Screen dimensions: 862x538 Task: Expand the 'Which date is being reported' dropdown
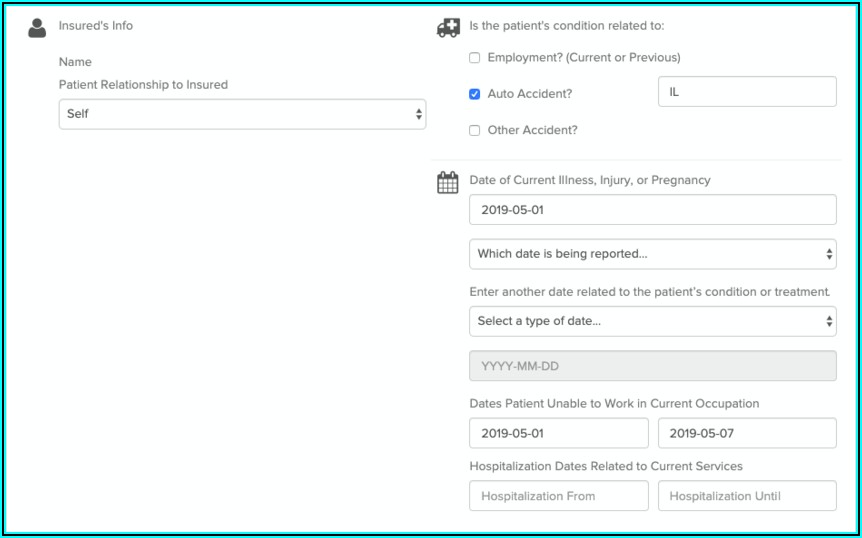coord(652,254)
